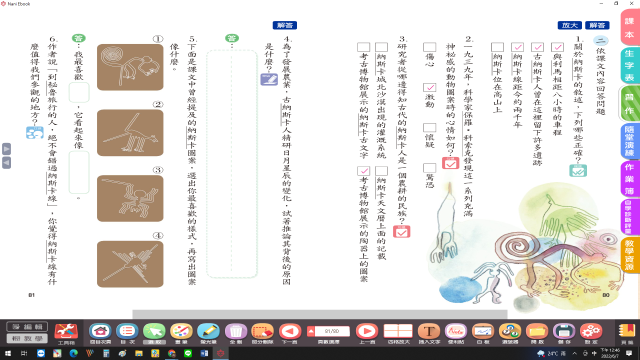
Task: Toggle the 激動 checkbox in question 2
Action: [x=429, y=87]
